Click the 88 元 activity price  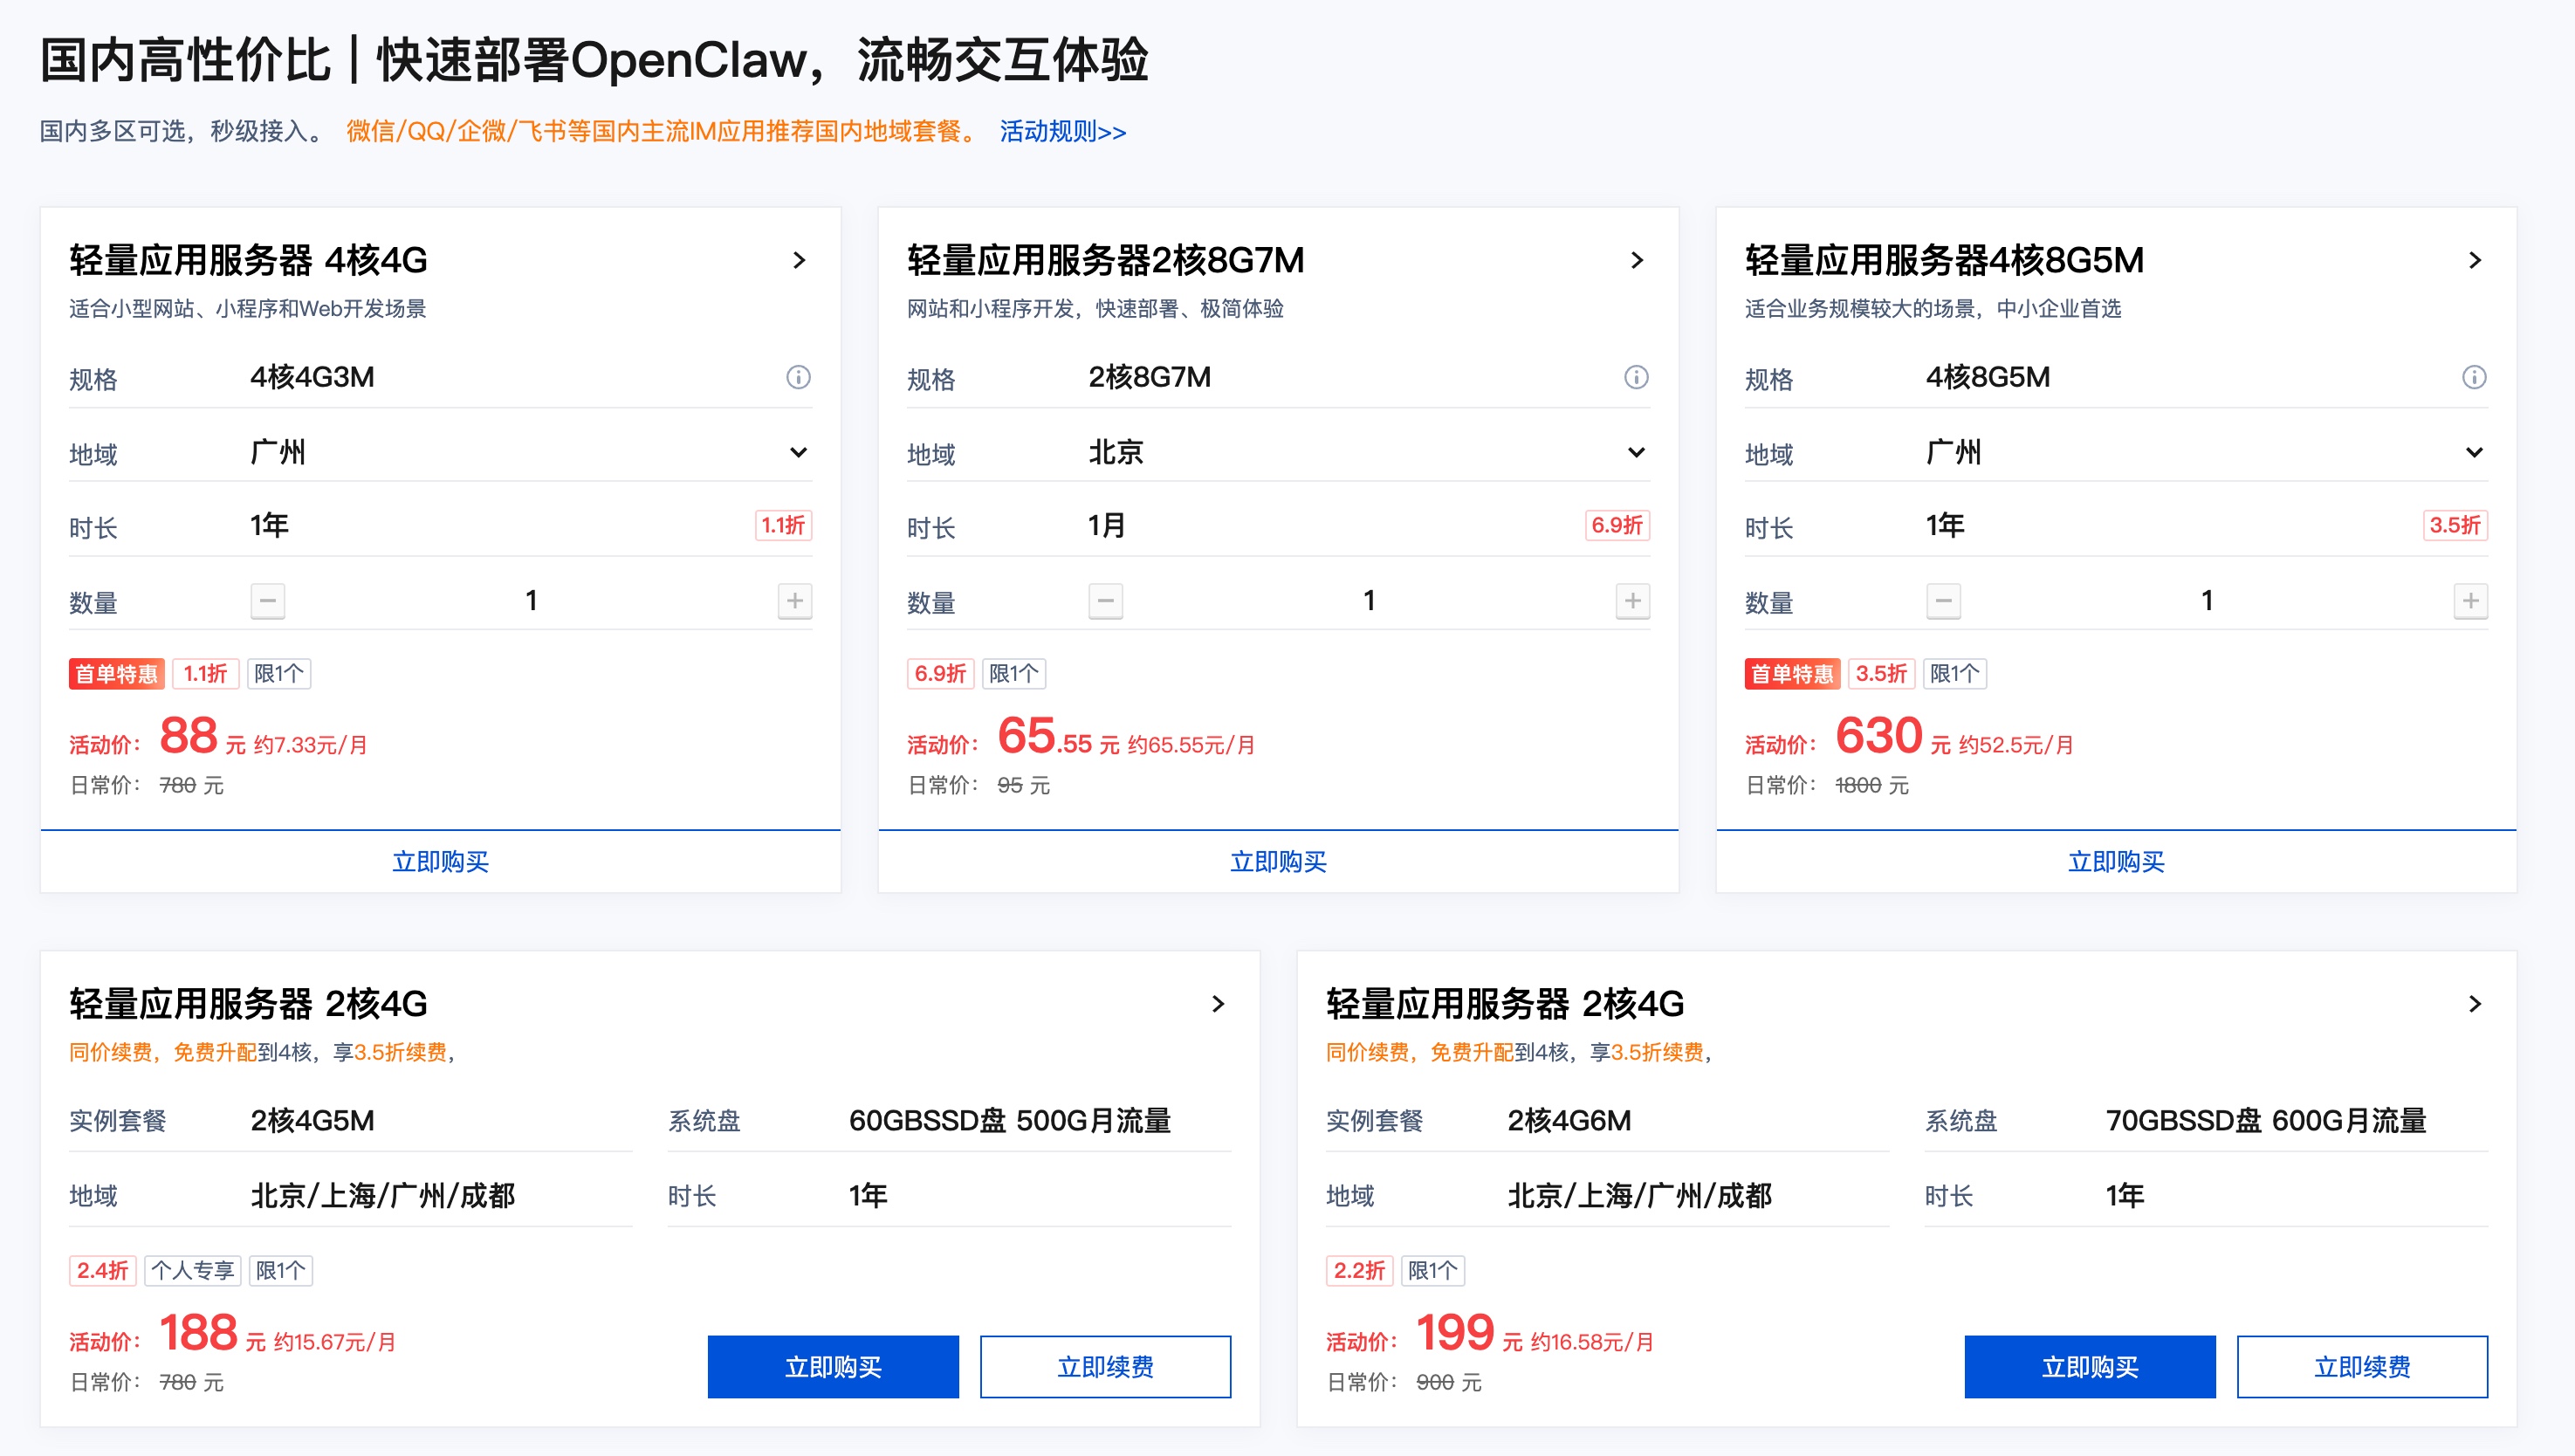[x=202, y=737]
